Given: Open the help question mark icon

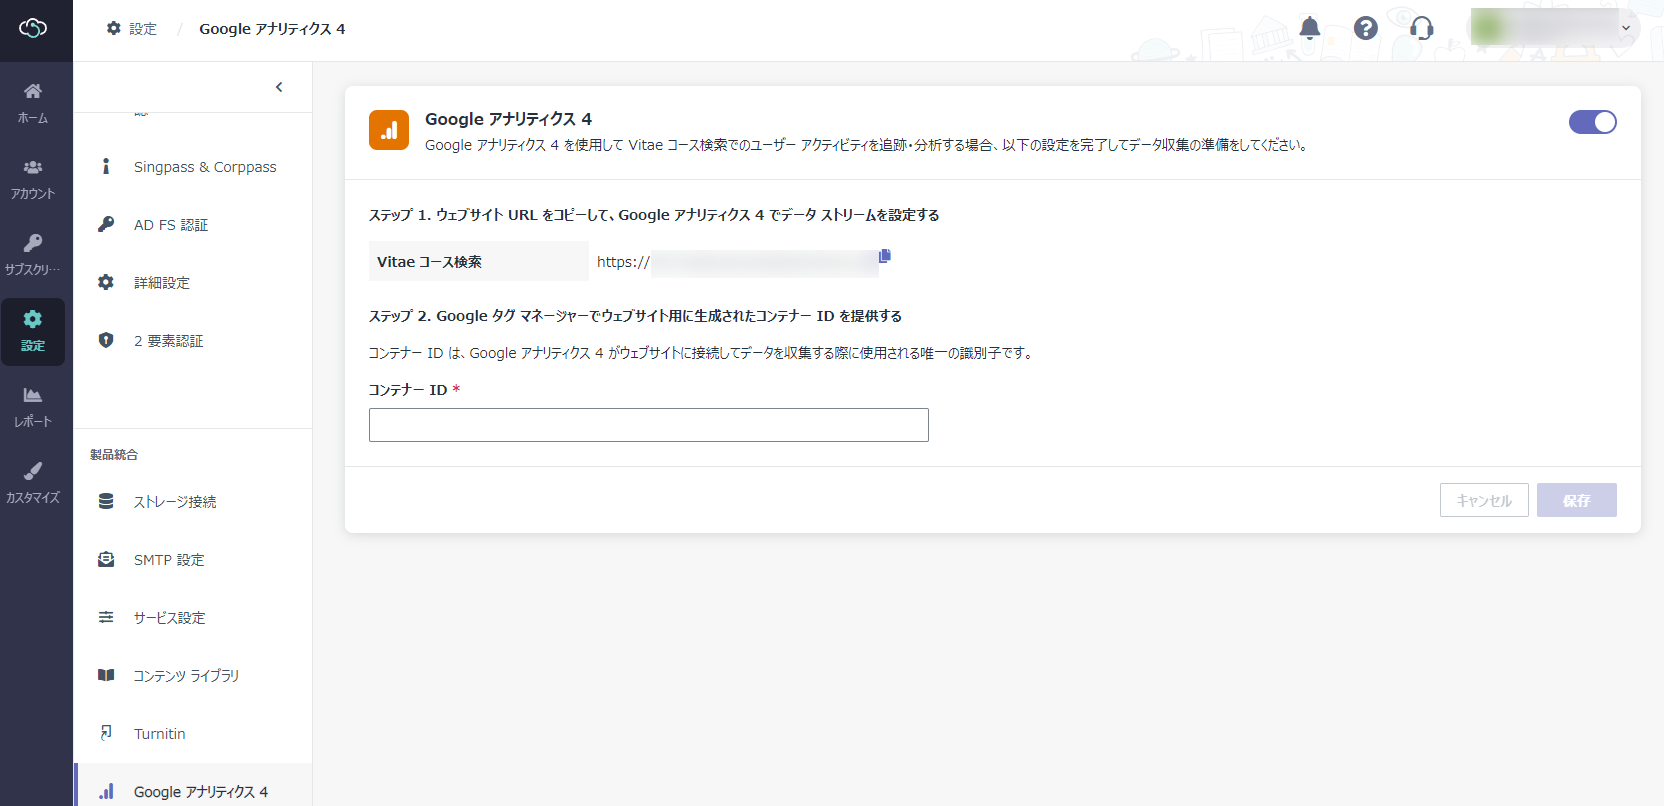Looking at the screenshot, I should tap(1366, 28).
